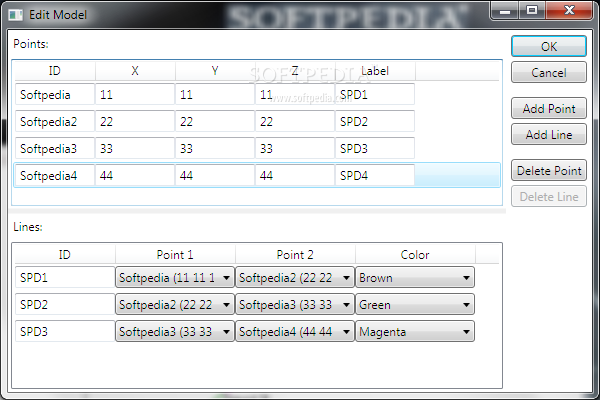This screenshot has width=600, height=400.
Task: Maximize the Edit Model window
Action: pyautogui.click(x=532, y=10)
